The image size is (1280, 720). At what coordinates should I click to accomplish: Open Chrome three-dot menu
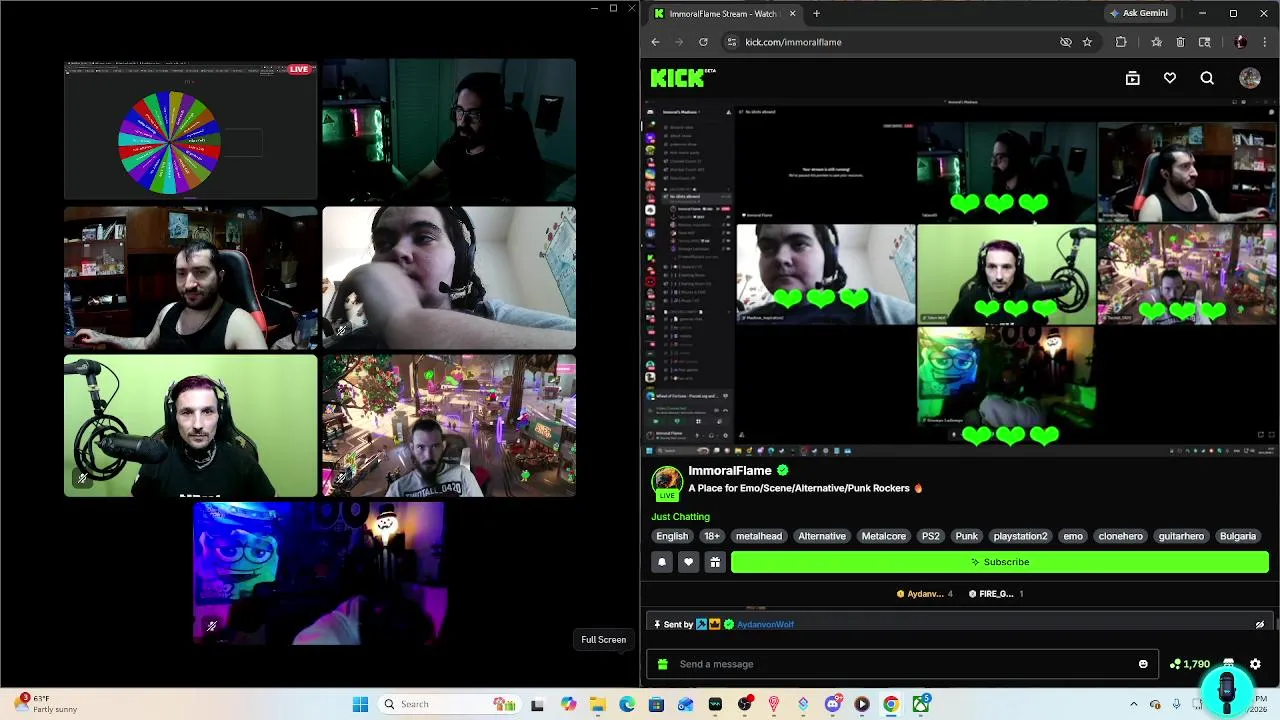tap(1265, 42)
